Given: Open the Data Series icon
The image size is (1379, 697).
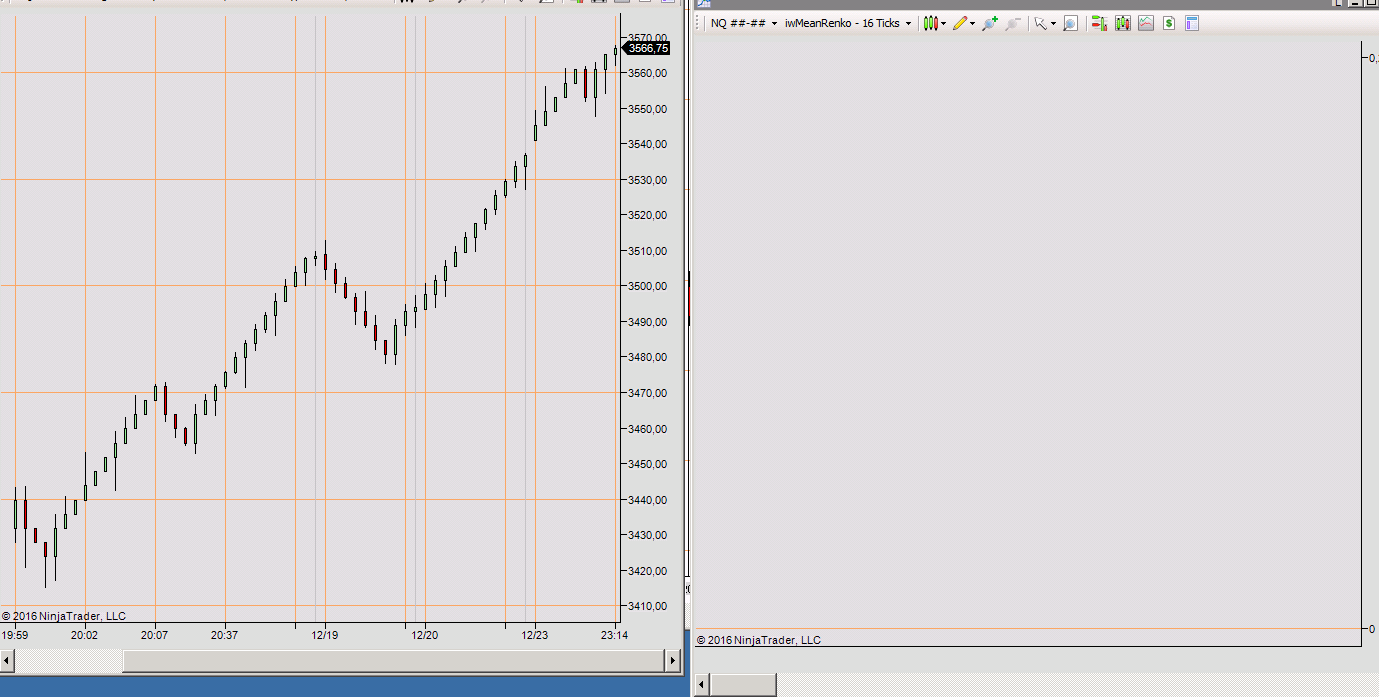Looking at the screenshot, I should pyautogui.click(x=1122, y=23).
